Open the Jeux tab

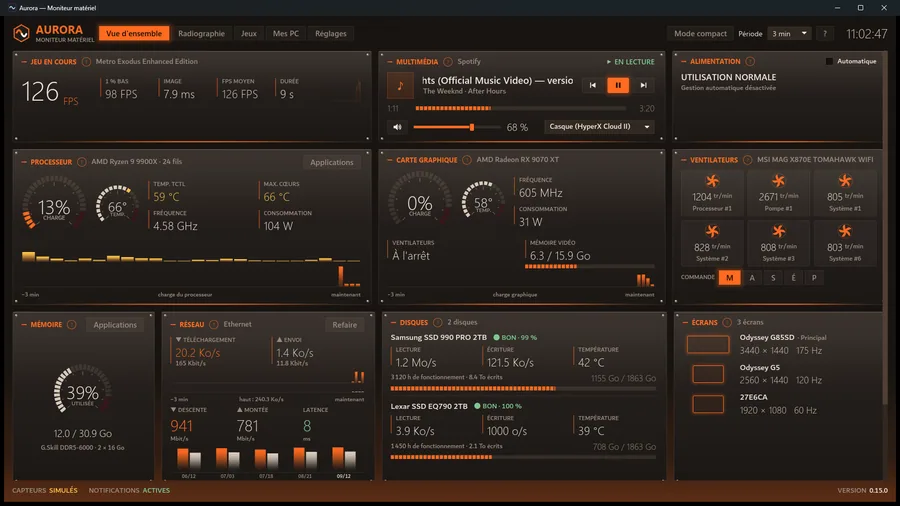249,33
